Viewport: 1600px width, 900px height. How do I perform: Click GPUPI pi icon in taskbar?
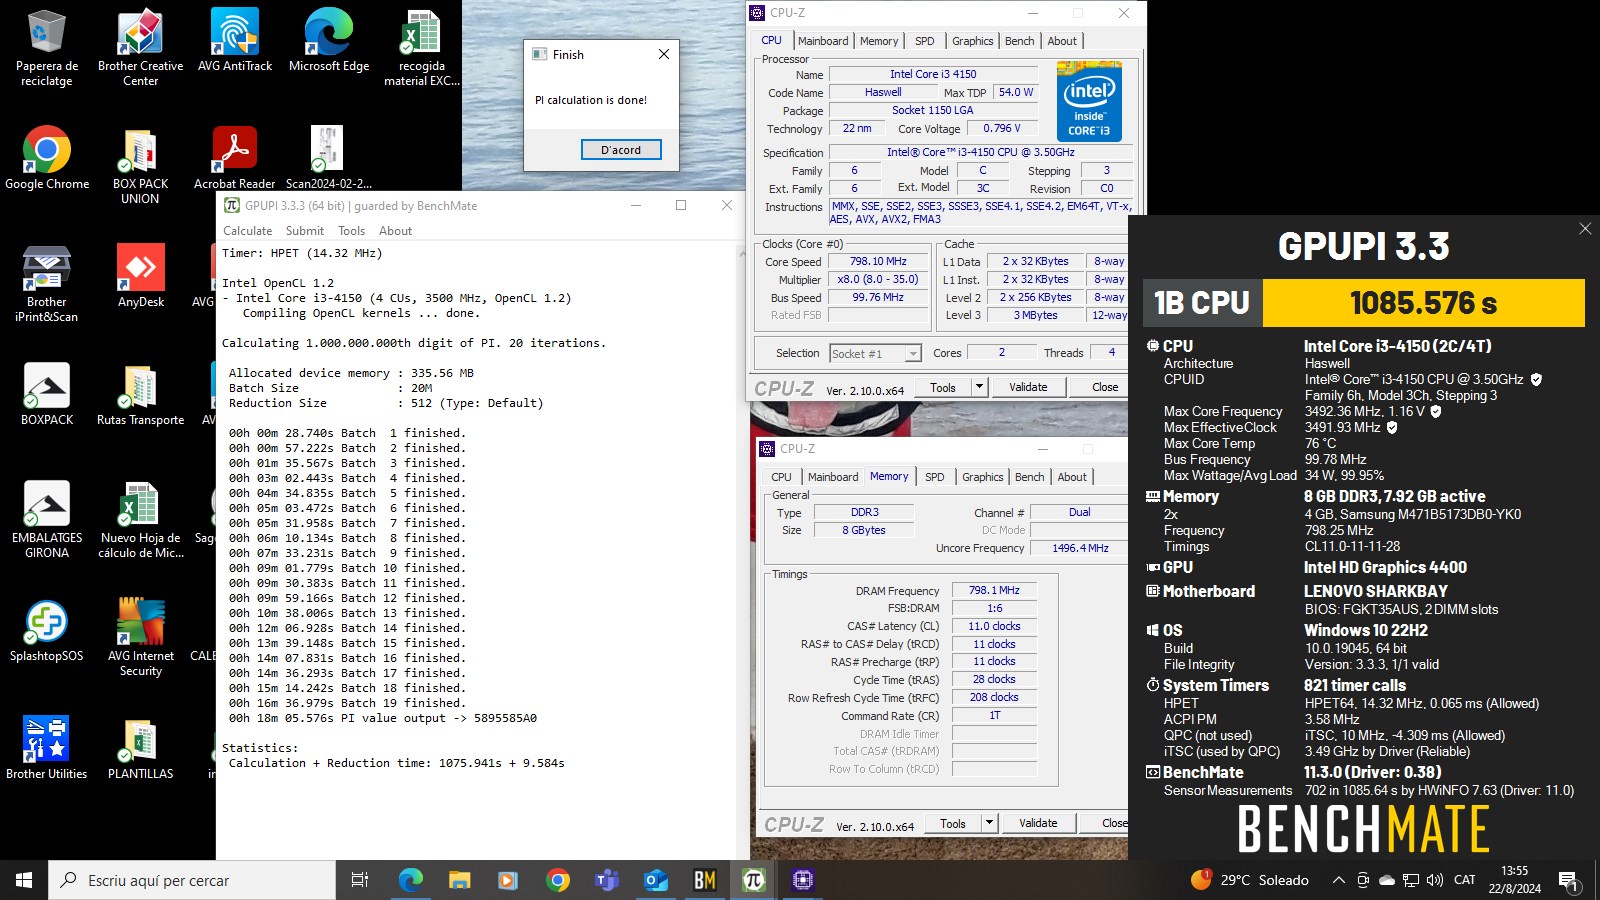[754, 880]
